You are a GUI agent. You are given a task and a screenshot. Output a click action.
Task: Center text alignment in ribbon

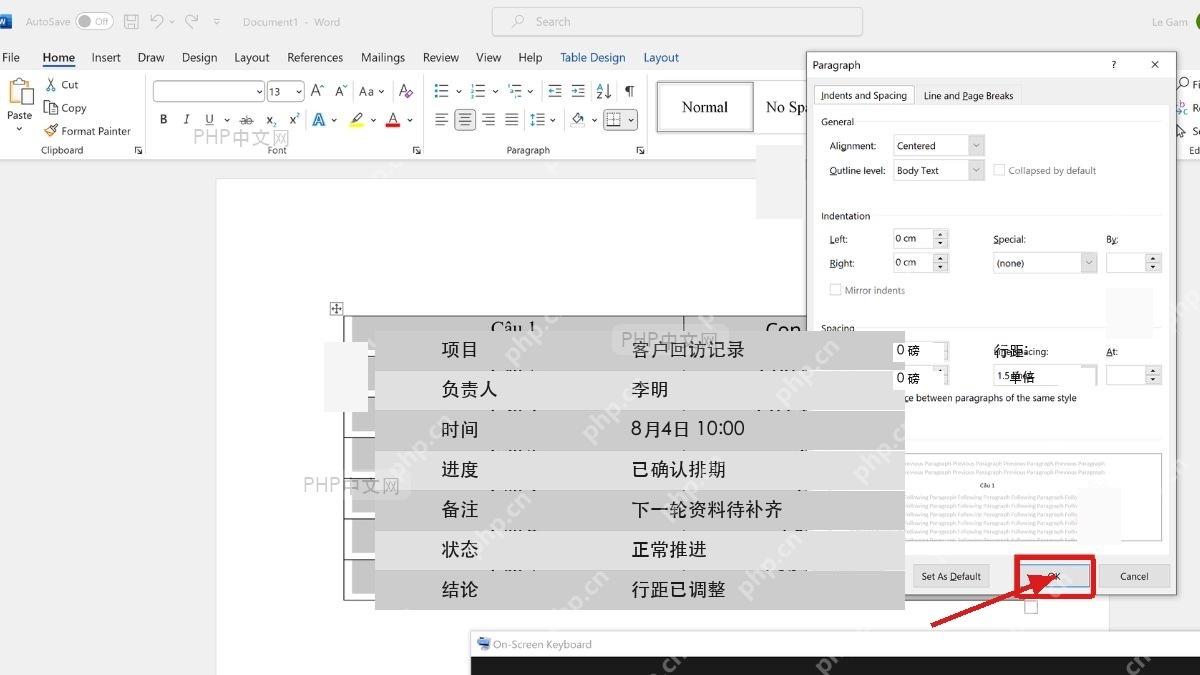pyautogui.click(x=465, y=120)
